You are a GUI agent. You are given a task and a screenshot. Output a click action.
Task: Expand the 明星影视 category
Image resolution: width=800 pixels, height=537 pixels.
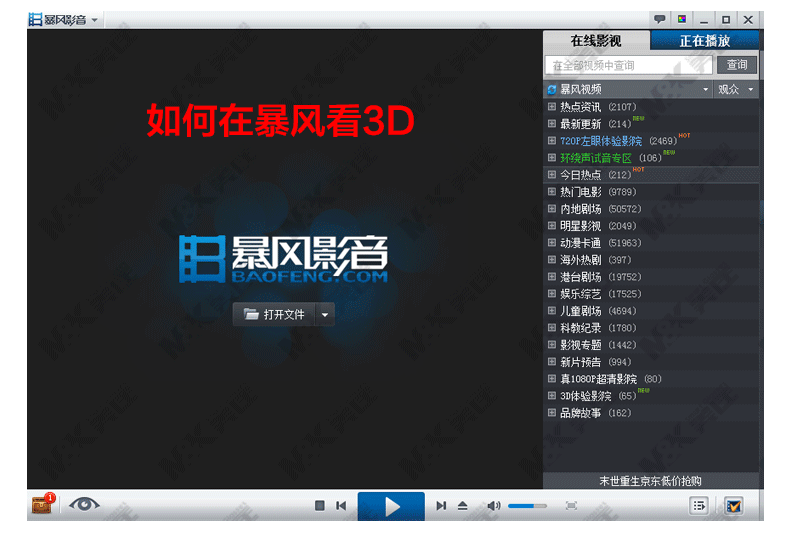(552, 225)
